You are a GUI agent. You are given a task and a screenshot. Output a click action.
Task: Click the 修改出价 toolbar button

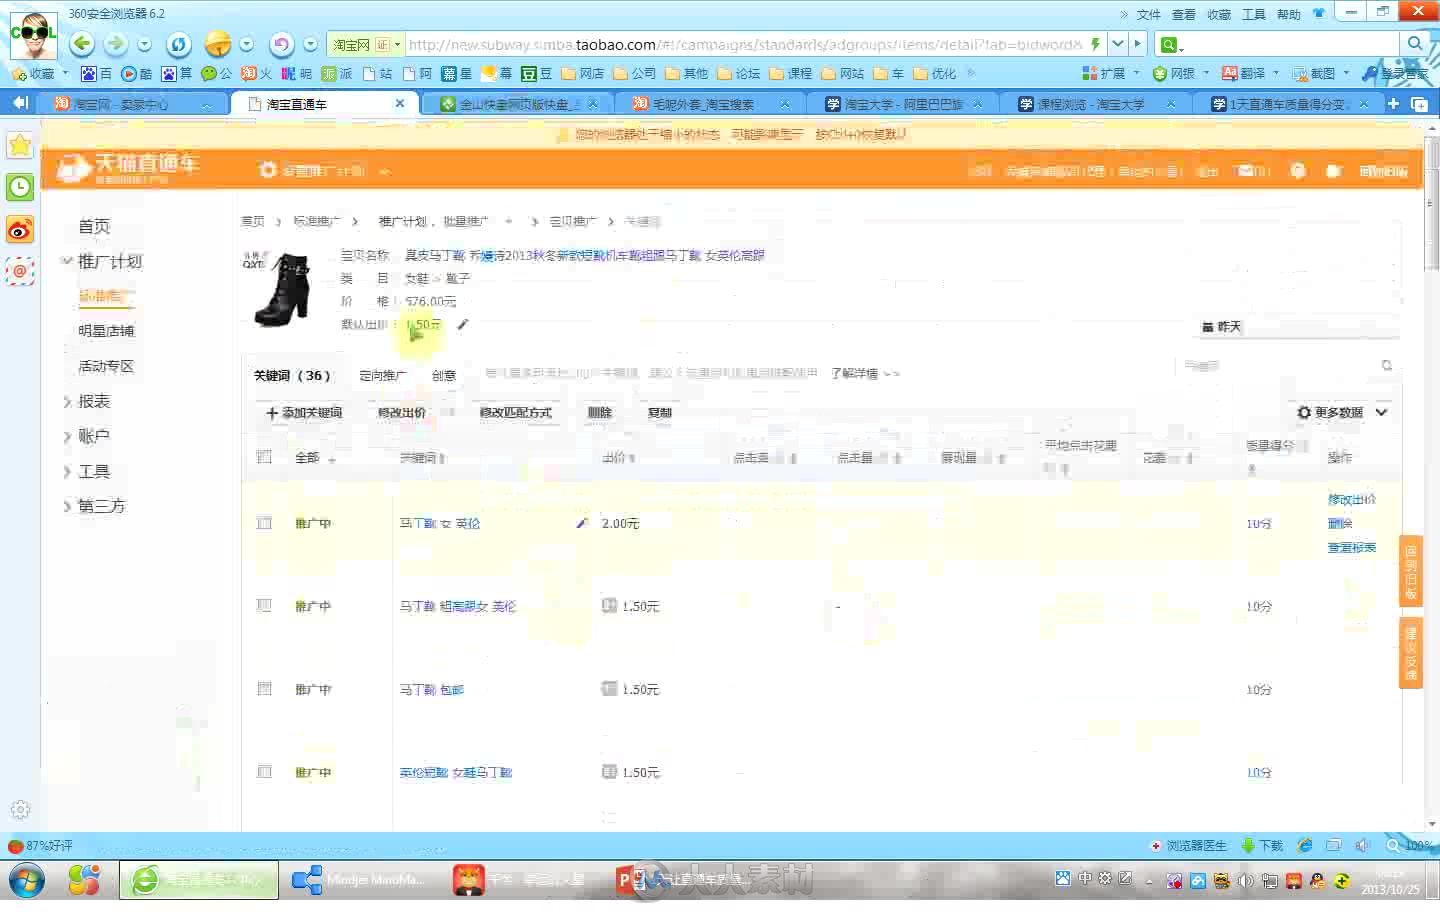[x=402, y=412]
